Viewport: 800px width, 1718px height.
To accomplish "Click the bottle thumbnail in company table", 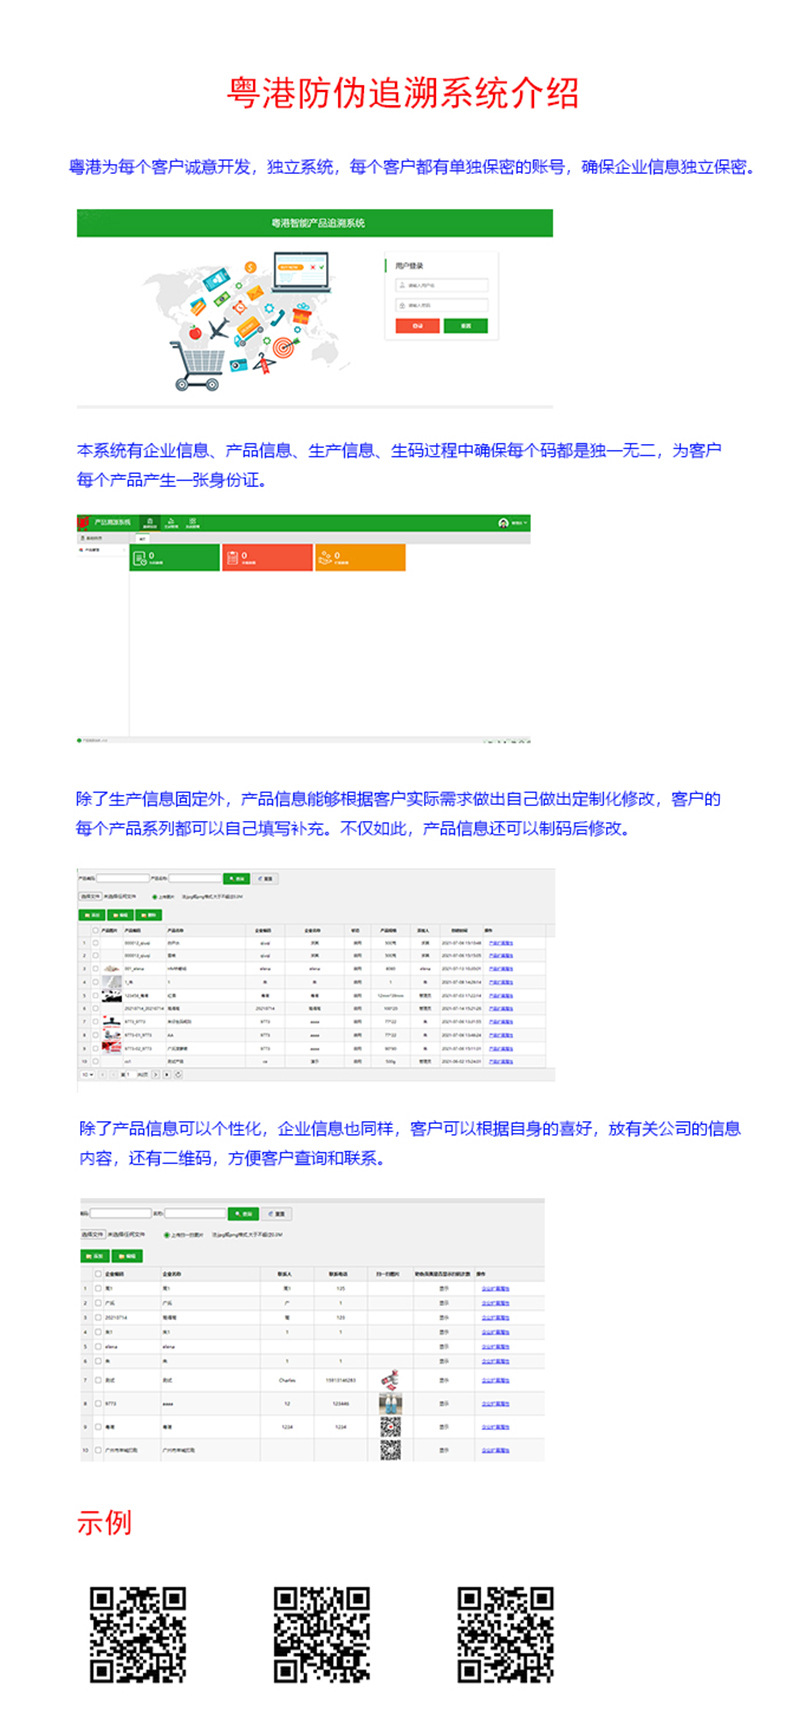I will coord(389,1403).
